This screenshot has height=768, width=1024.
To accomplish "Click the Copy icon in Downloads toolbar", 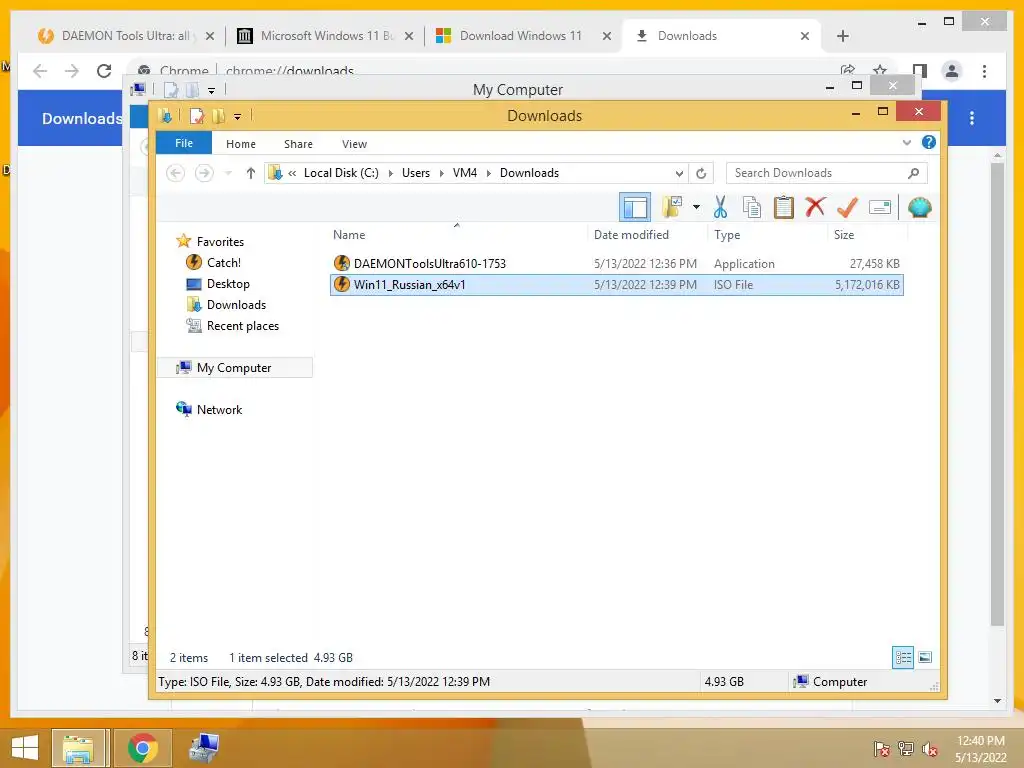I will click(752, 208).
